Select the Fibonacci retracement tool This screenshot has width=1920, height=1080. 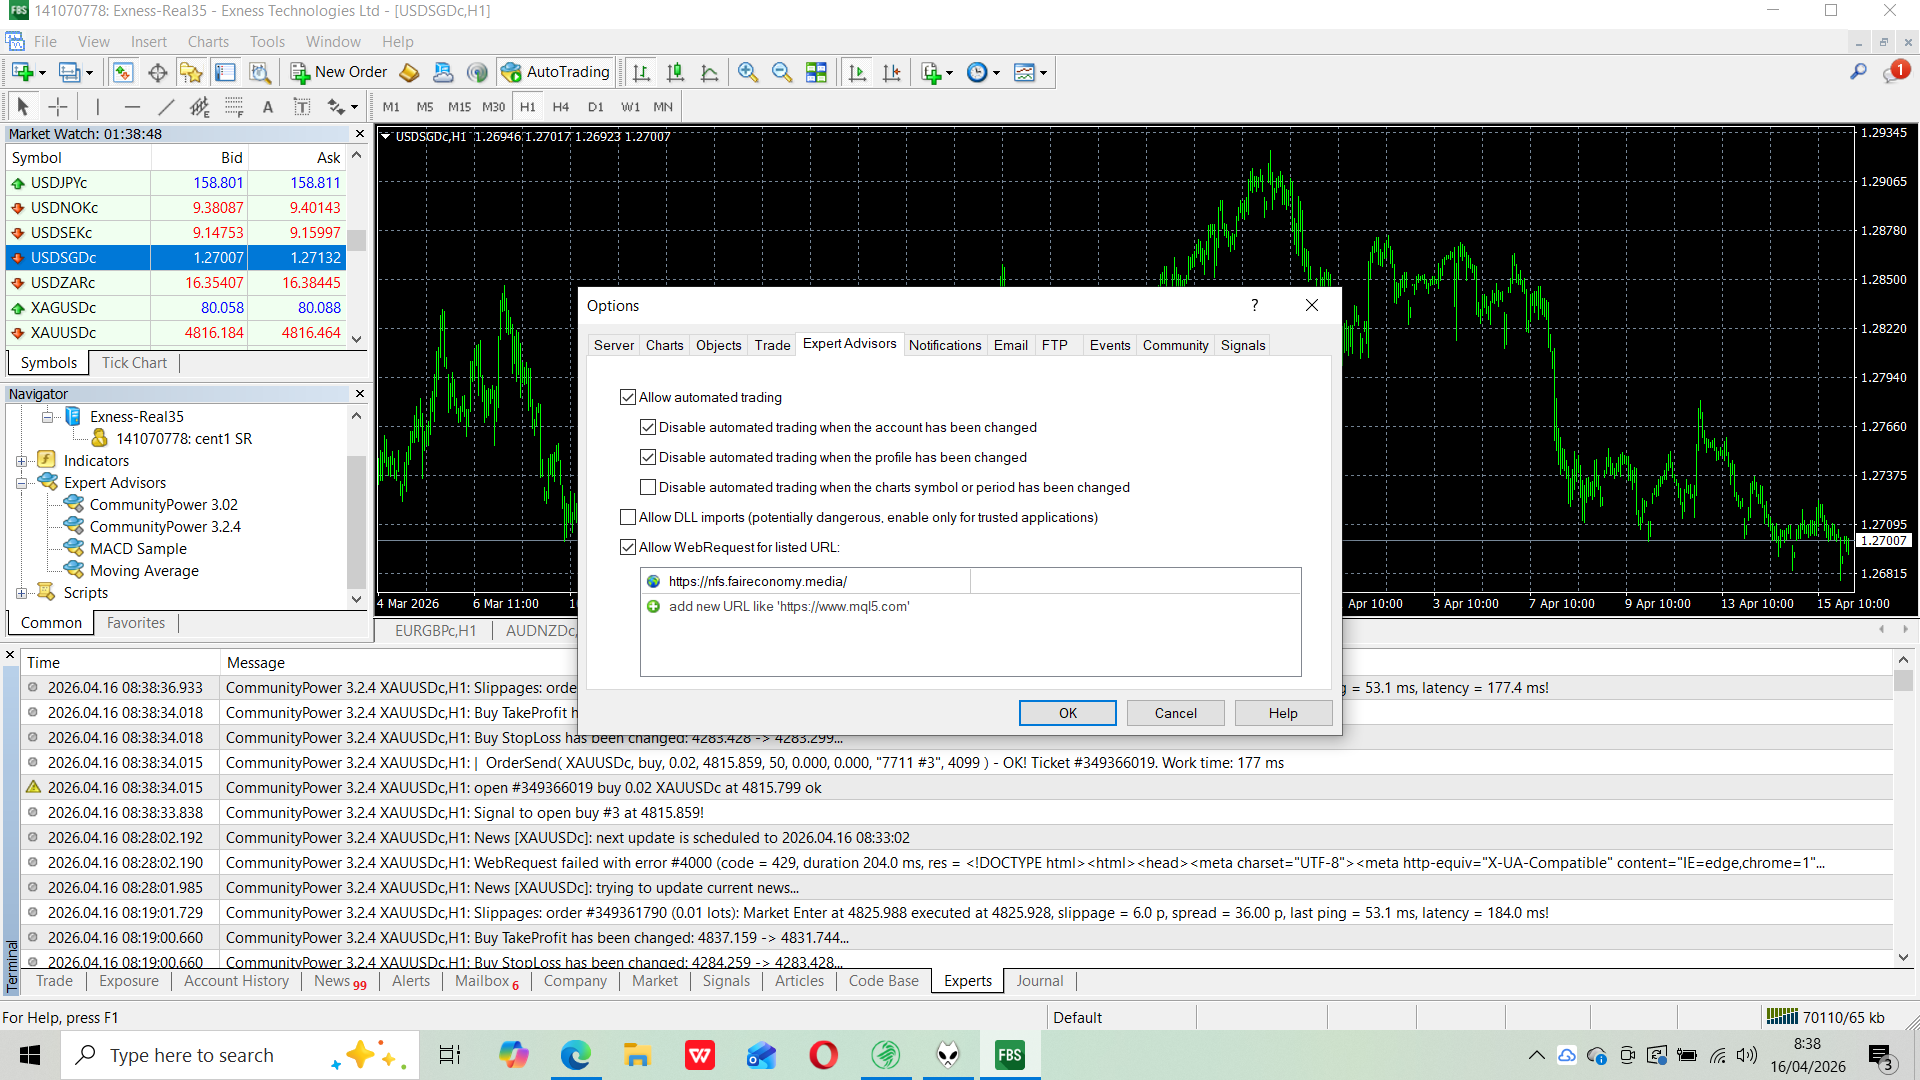[x=234, y=106]
